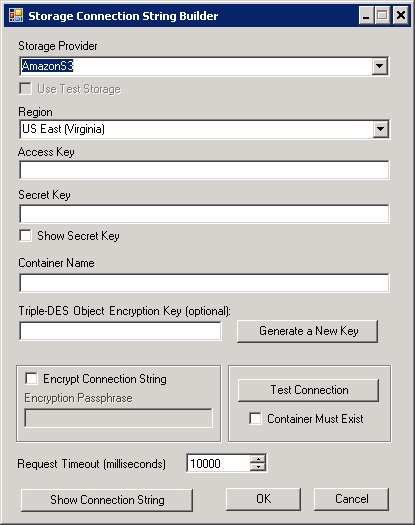Click the app icon in title bar

click(x=16, y=15)
